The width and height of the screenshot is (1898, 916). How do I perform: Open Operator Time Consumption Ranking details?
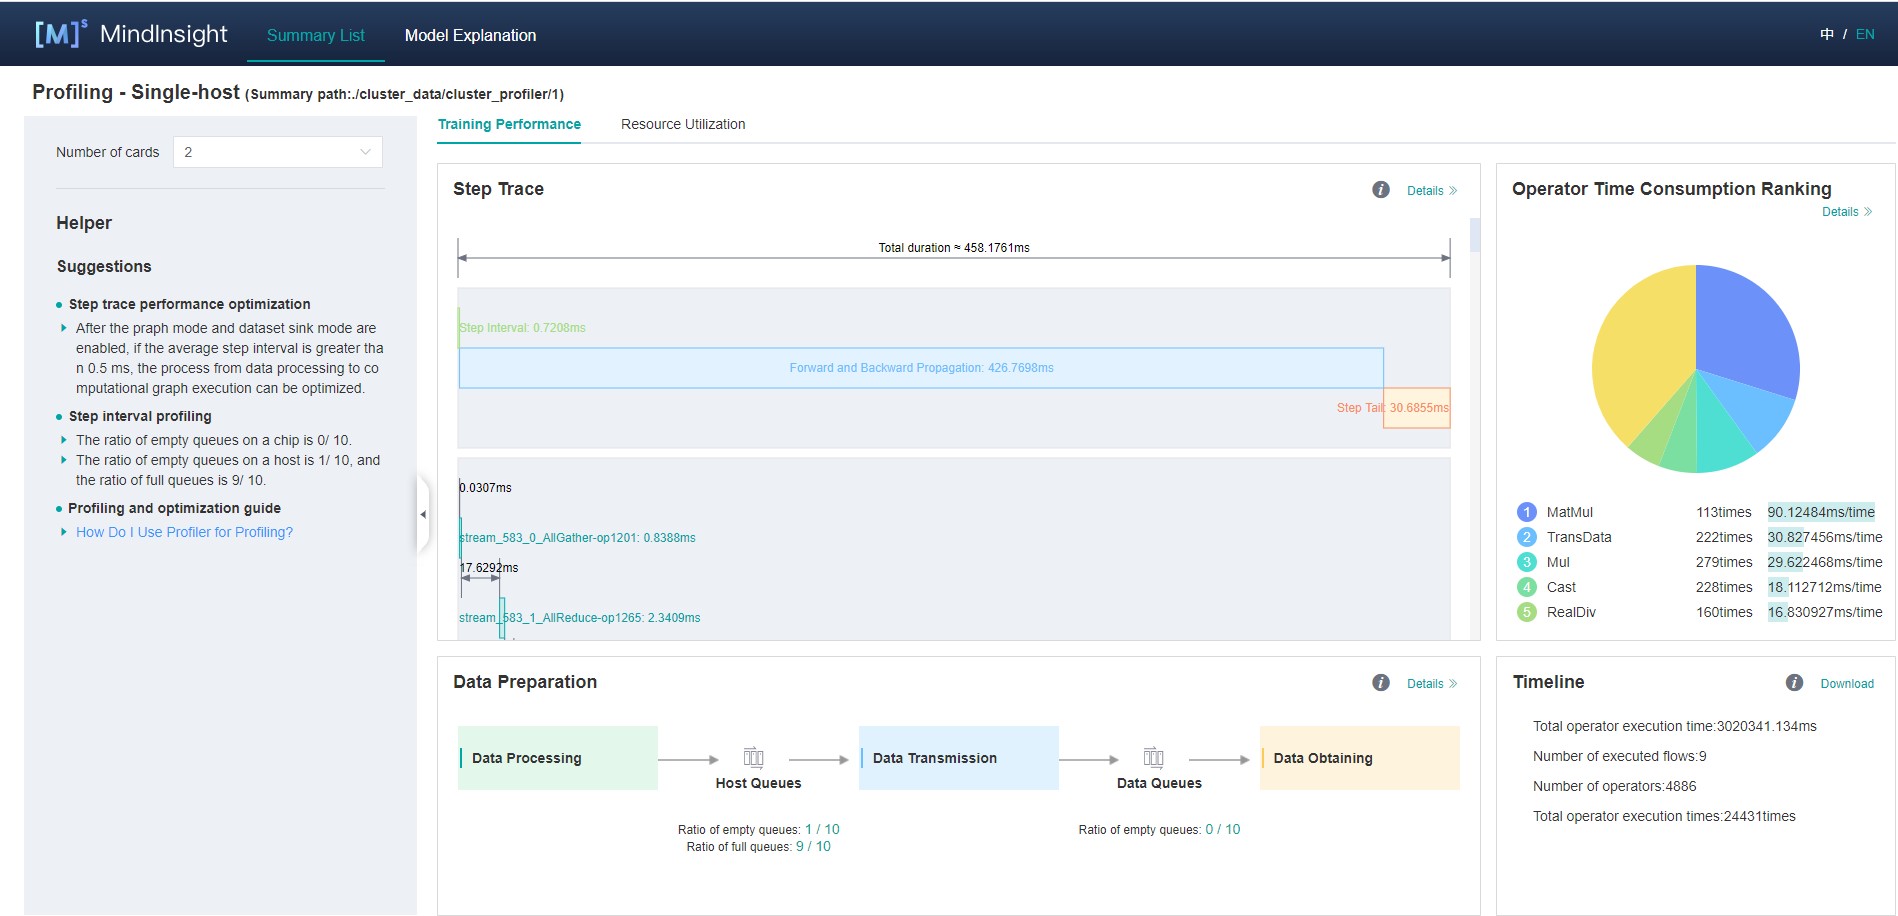(1846, 212)
